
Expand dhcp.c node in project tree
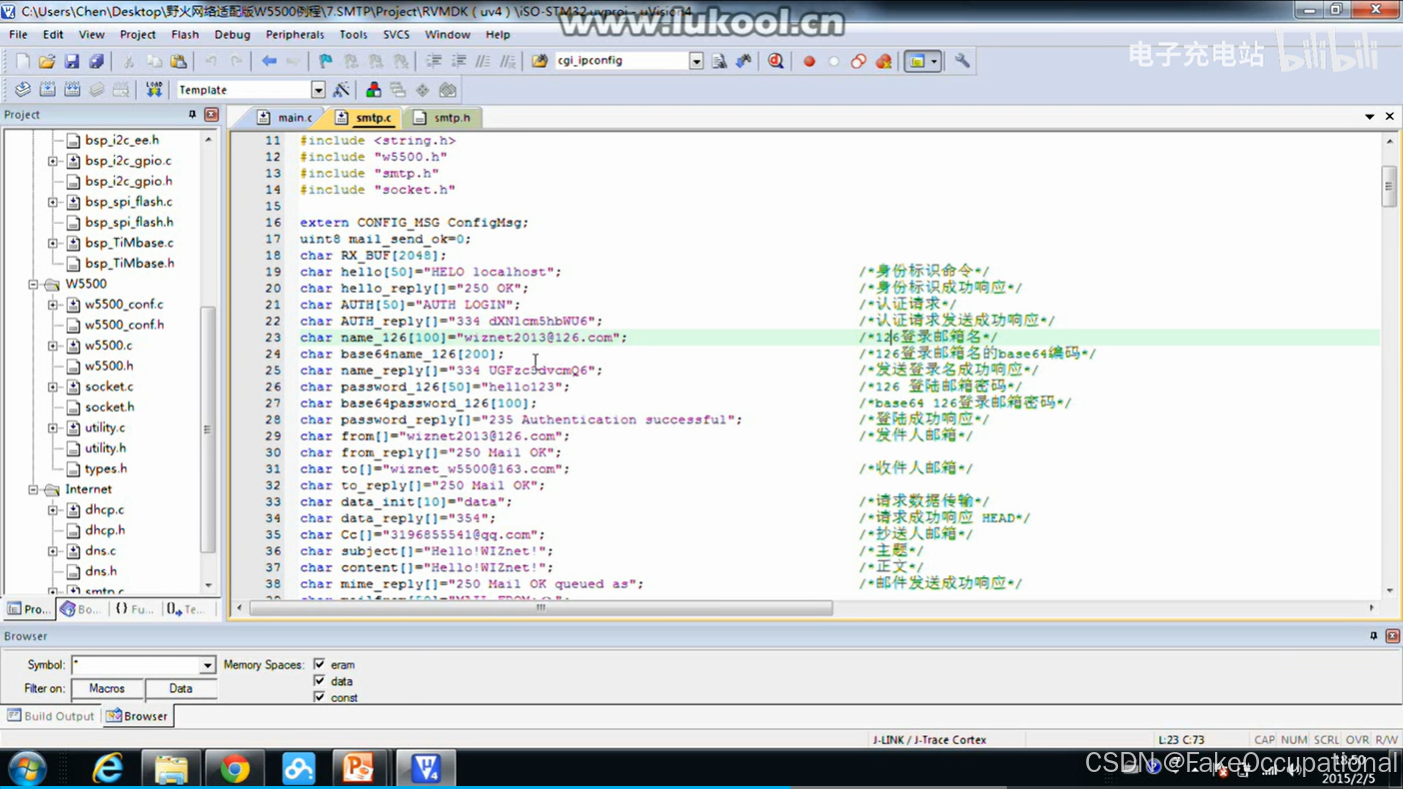(53, 510)
